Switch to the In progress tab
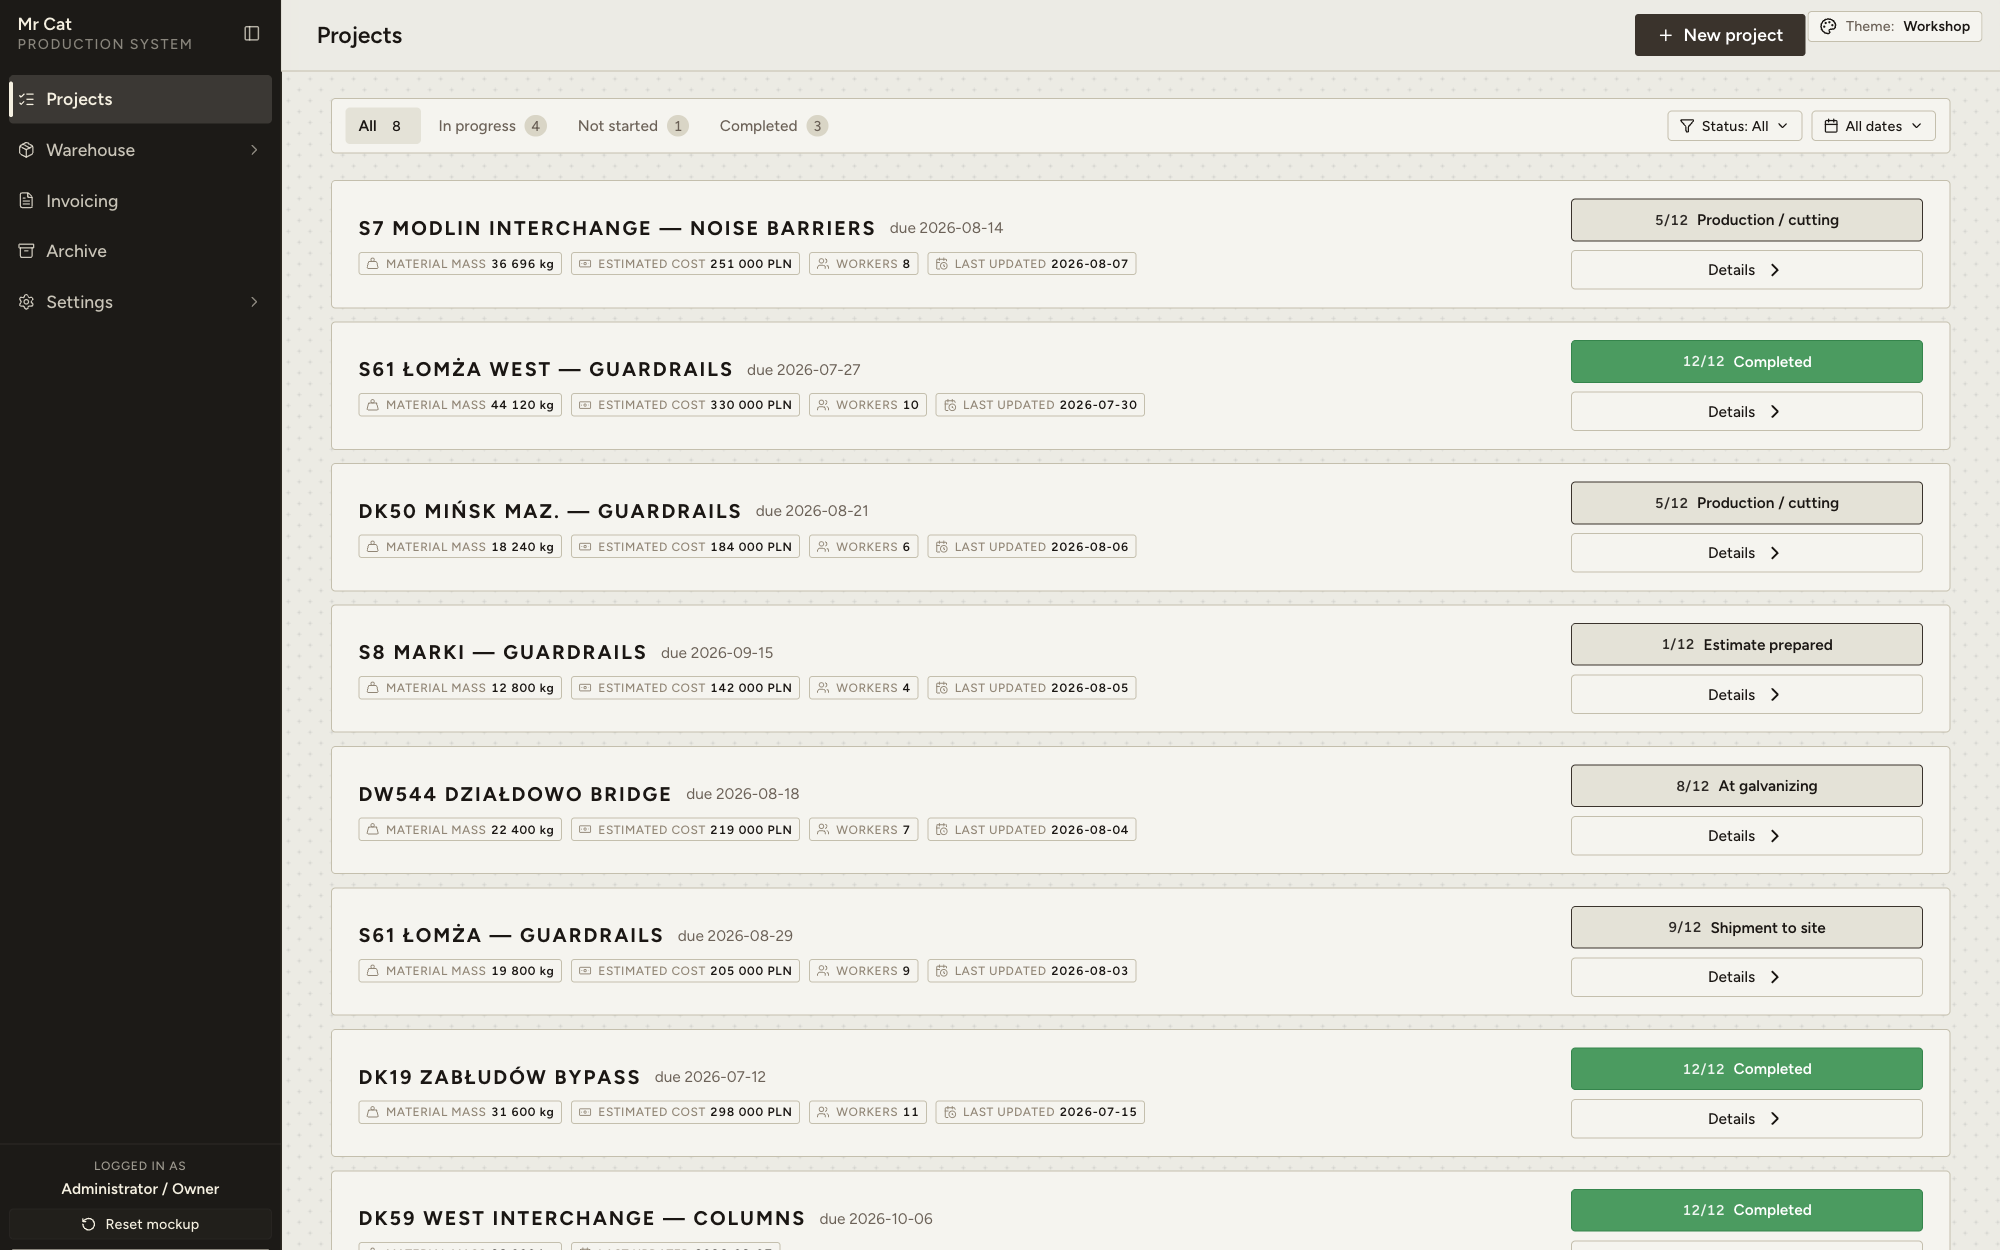 tap(491, 126)
